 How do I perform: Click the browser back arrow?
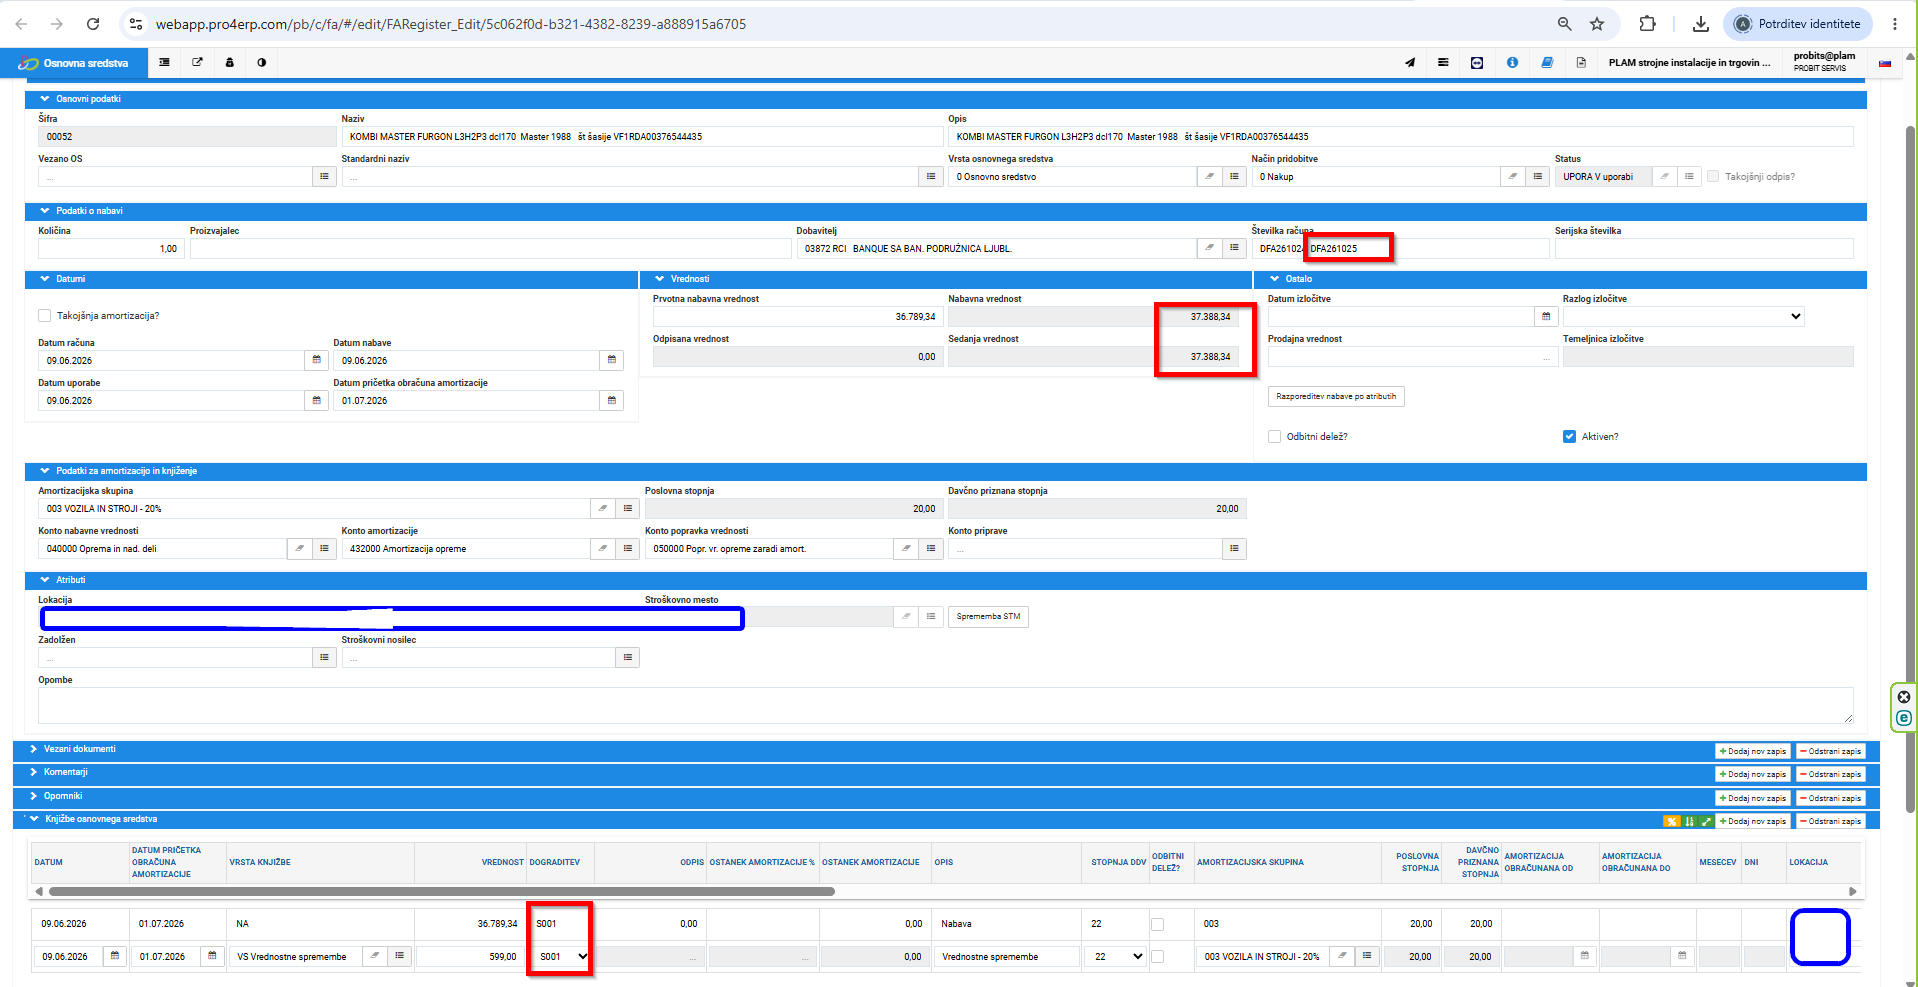[21, 24]
